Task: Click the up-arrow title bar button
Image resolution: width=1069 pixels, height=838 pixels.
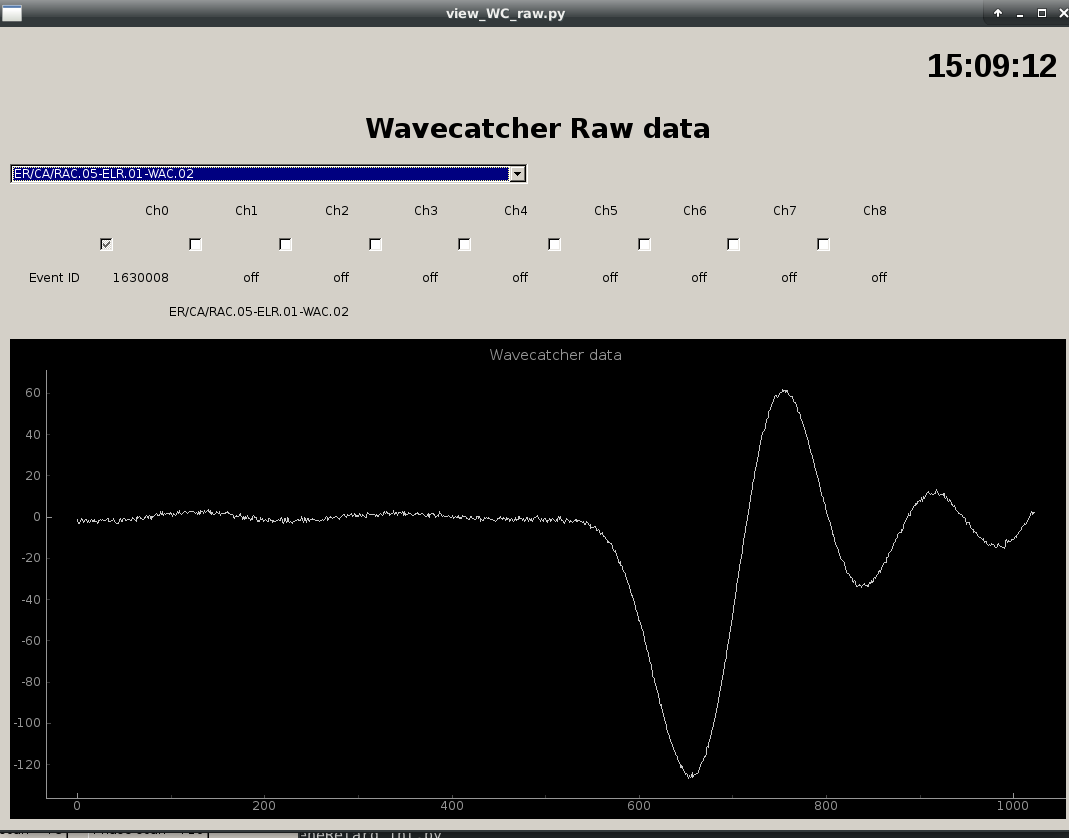Action: tap(997, 13)
